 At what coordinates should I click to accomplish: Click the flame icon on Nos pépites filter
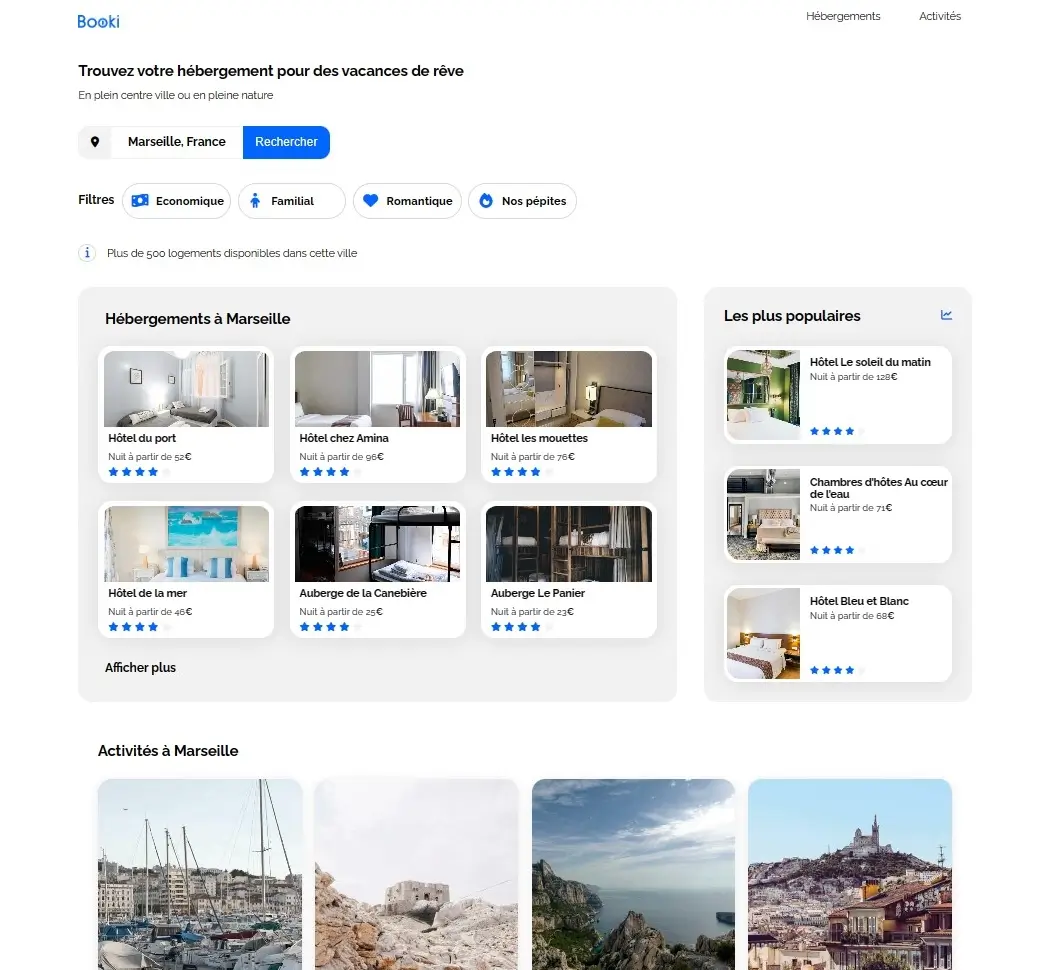(x=486, y=201)
